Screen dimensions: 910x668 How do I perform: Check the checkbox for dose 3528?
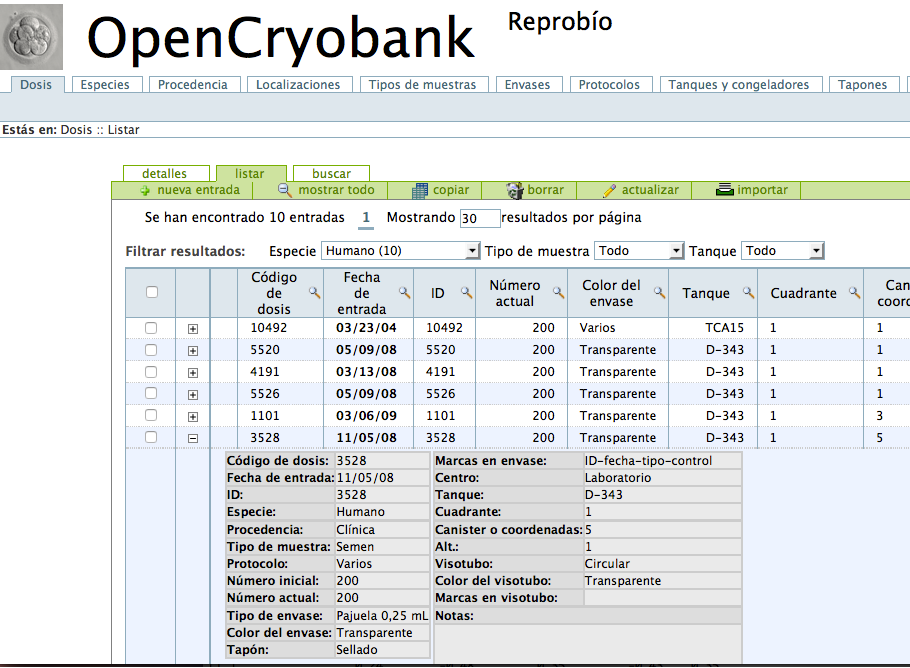(152, 437)
